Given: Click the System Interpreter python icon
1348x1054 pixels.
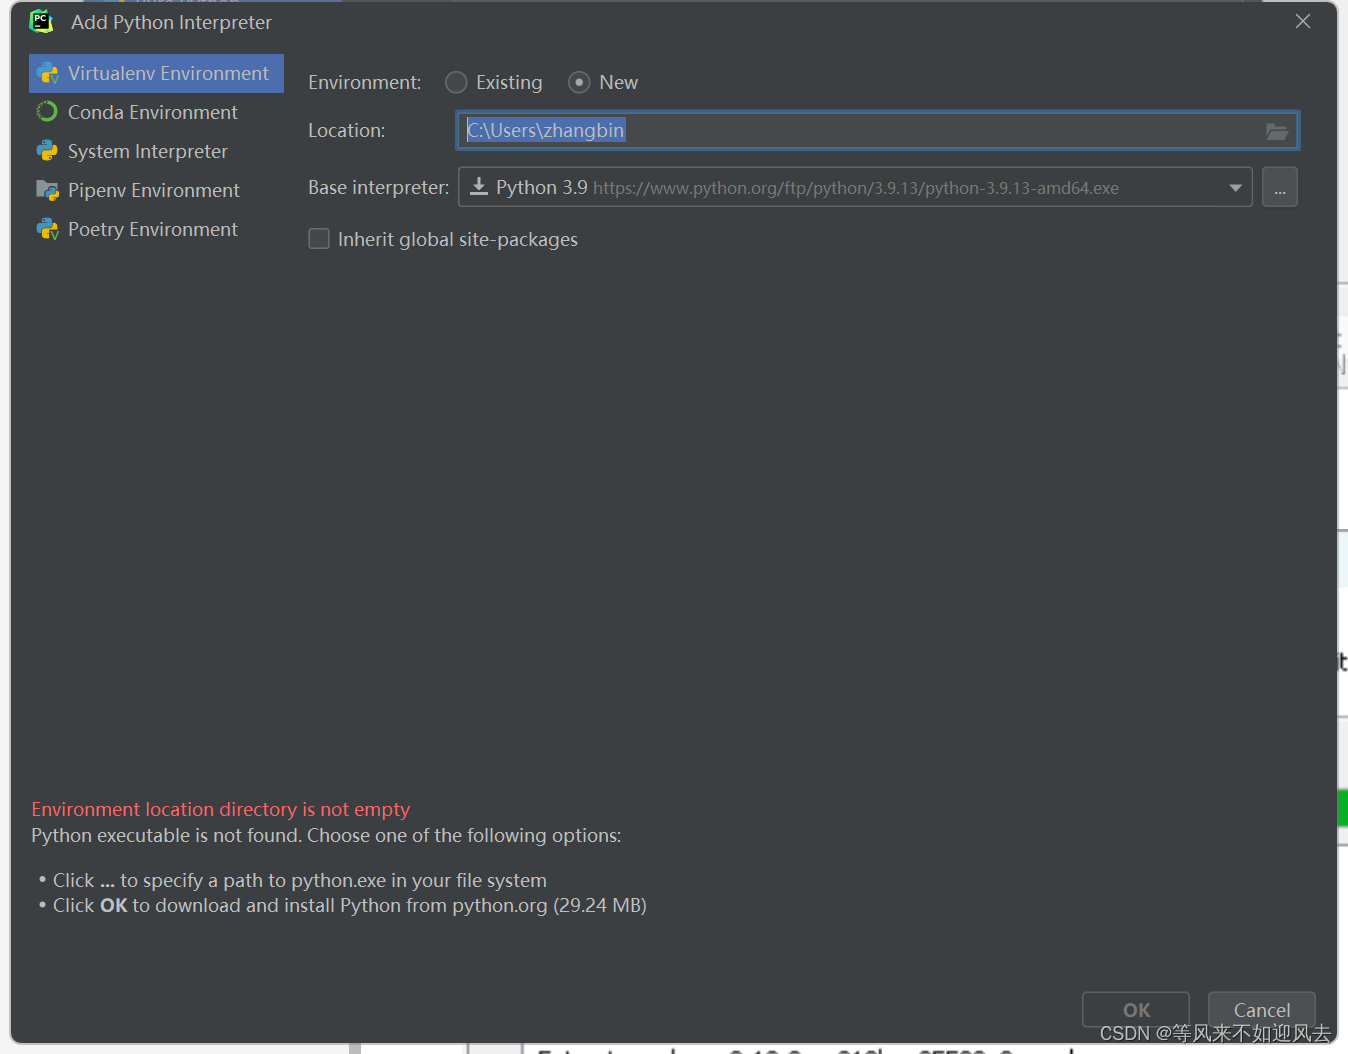Looking at the screenshot, I should pos(47,151).
